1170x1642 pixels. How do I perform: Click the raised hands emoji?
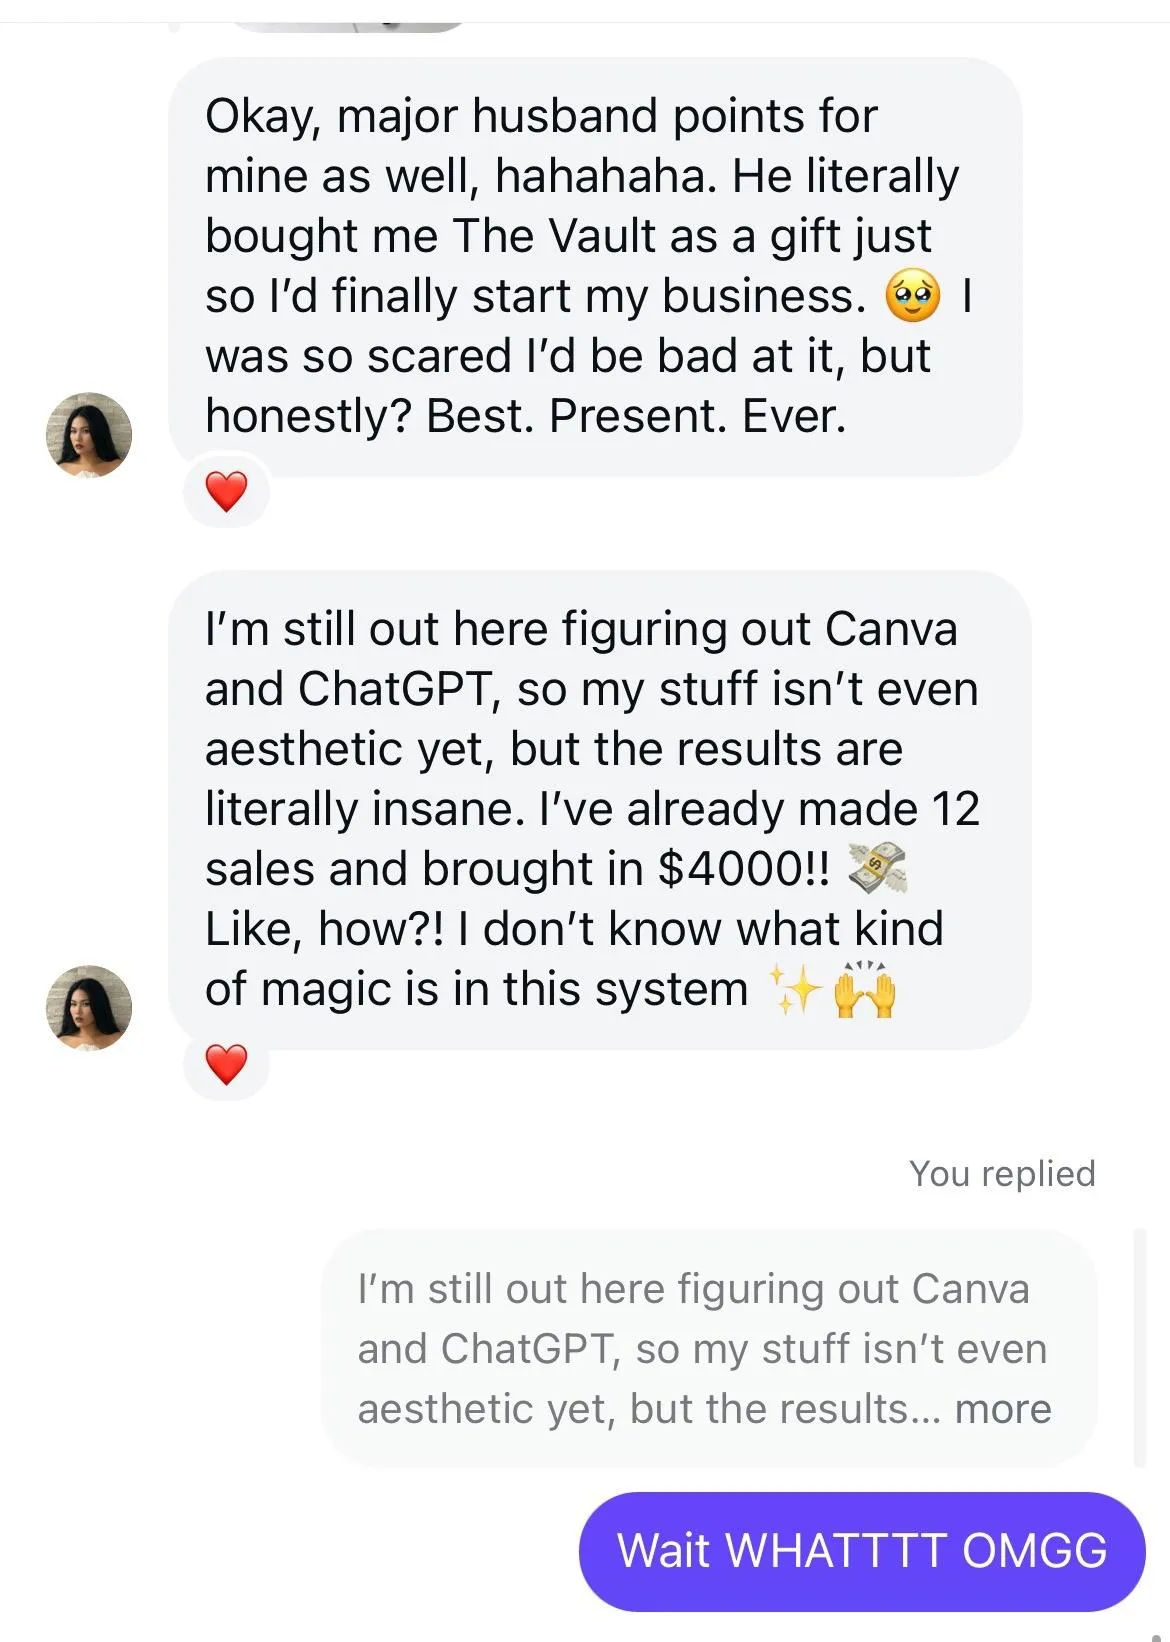pyautogui.click(x=865, y=990)
